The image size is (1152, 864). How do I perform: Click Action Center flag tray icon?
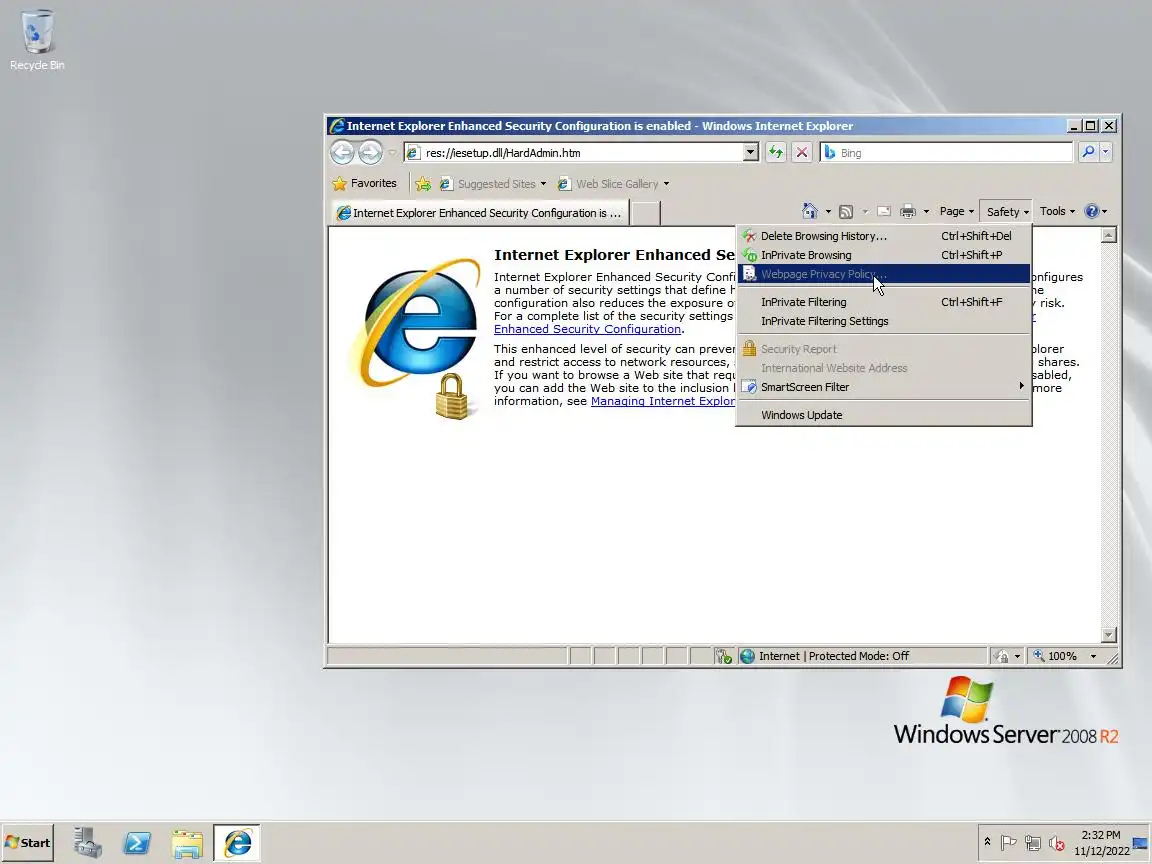(1009, 843)
